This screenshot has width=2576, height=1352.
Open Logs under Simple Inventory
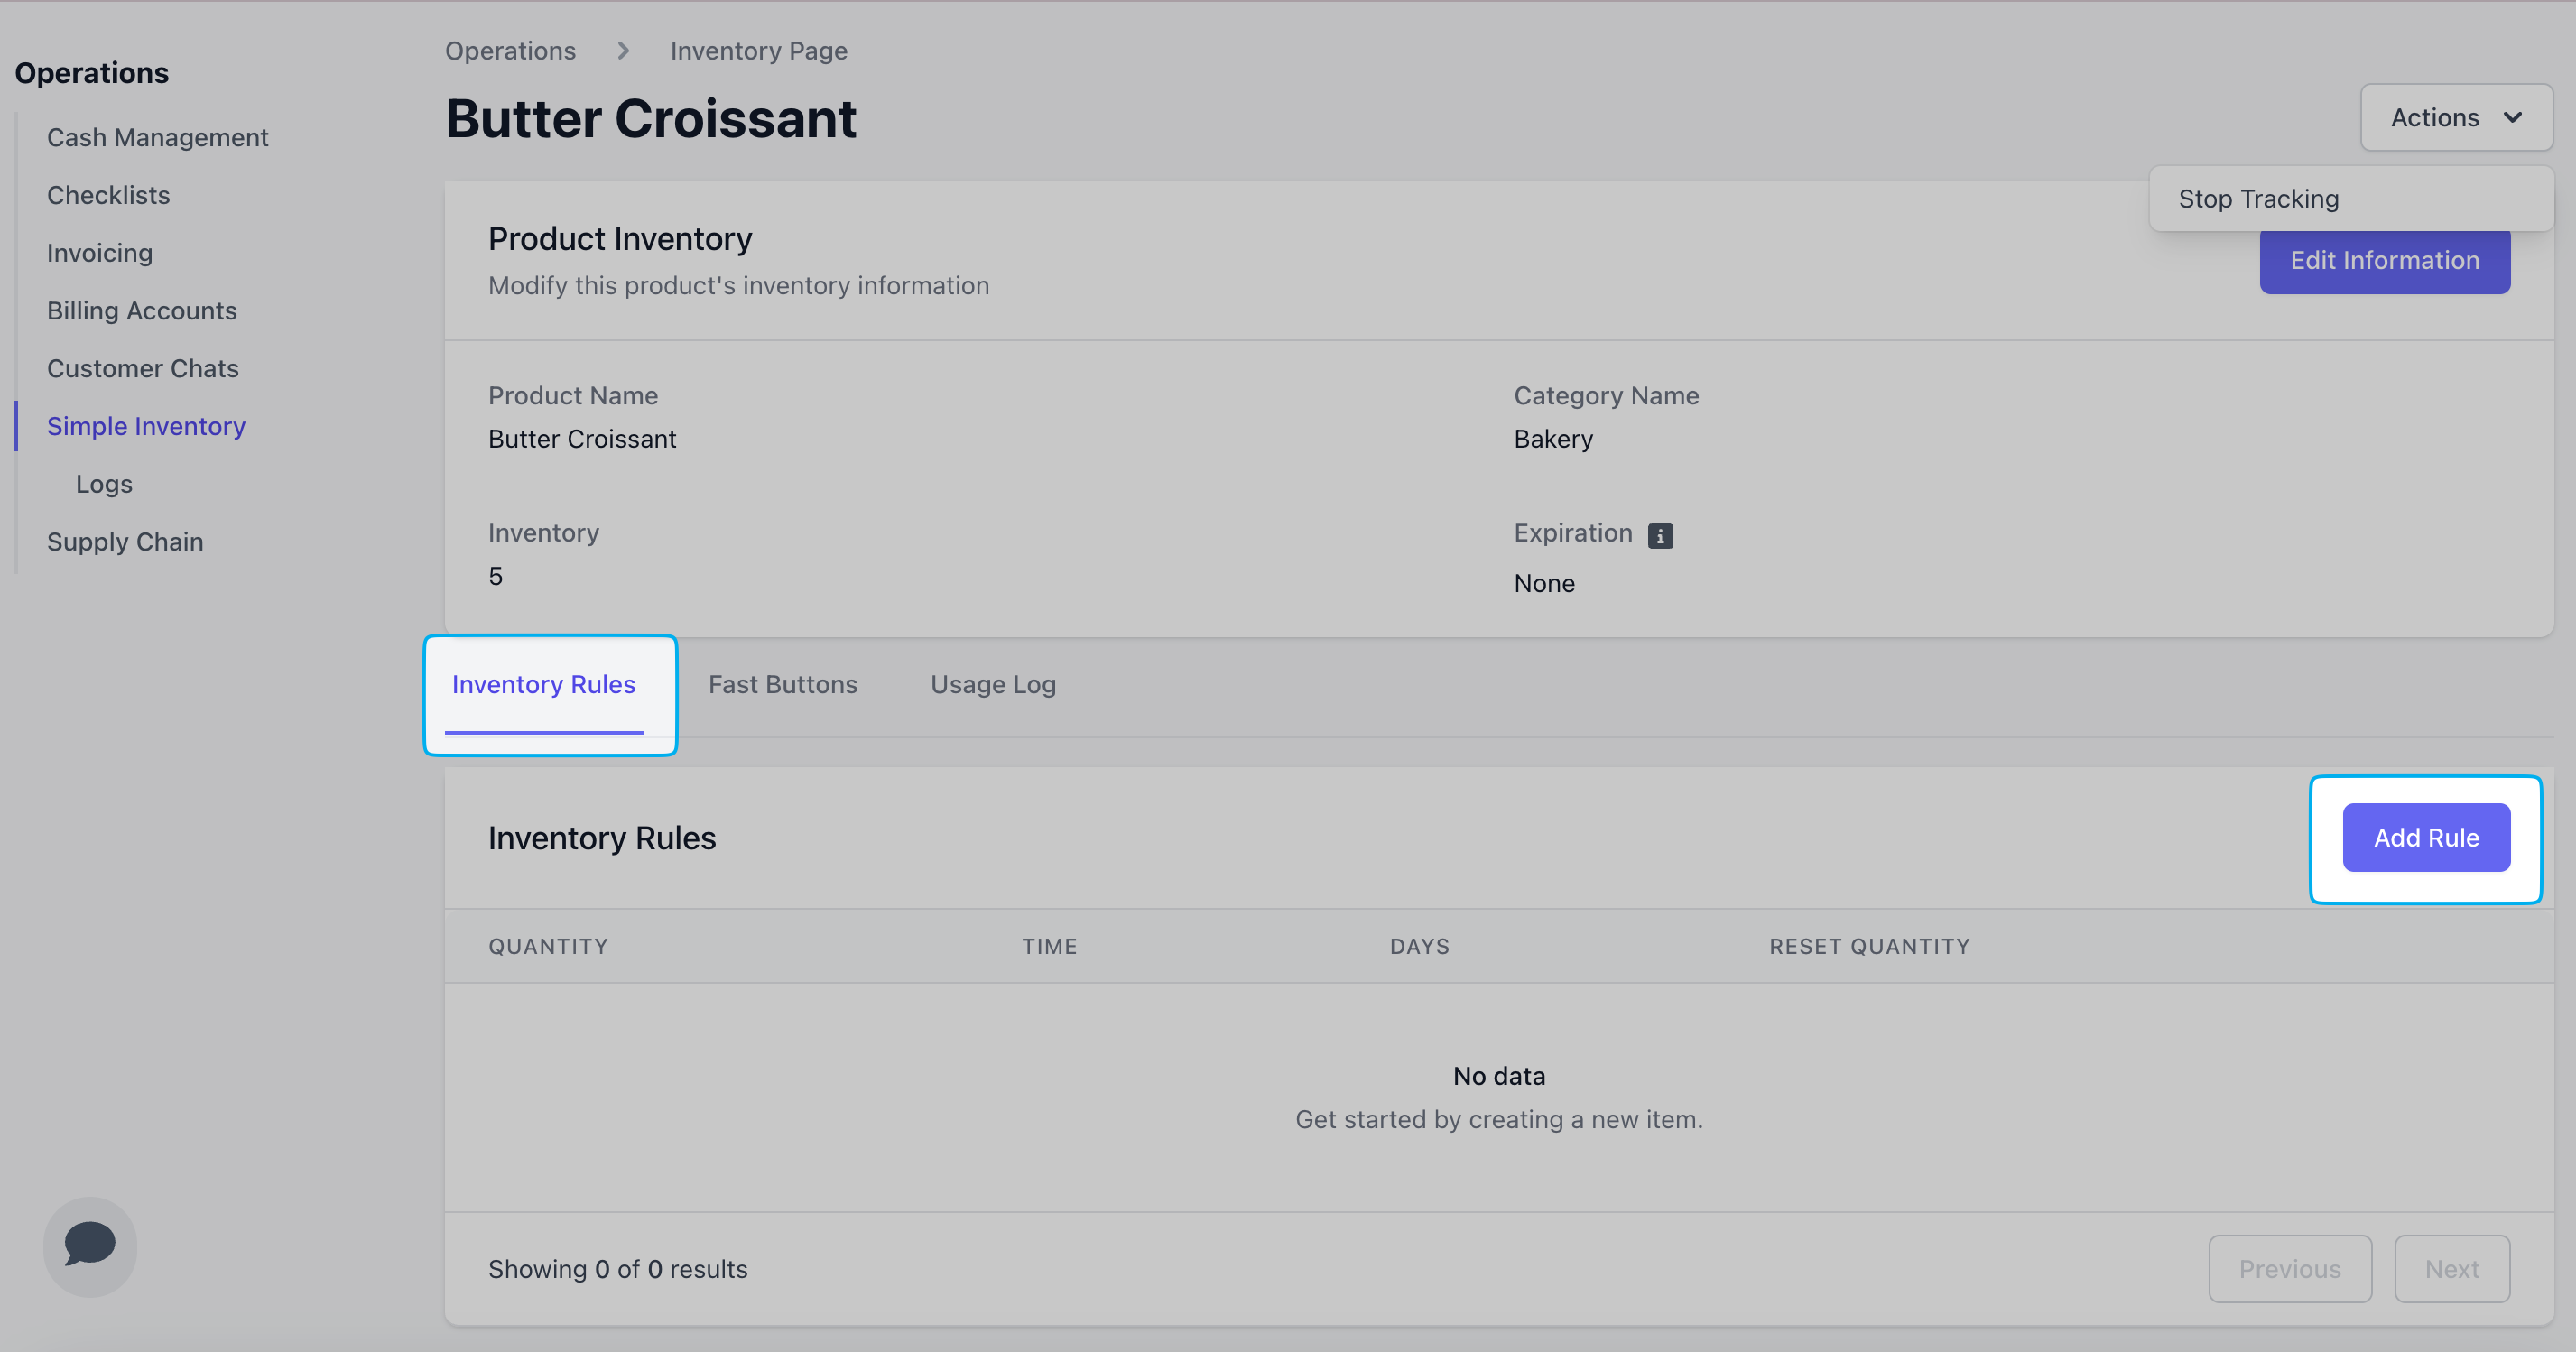click(104, 484)
